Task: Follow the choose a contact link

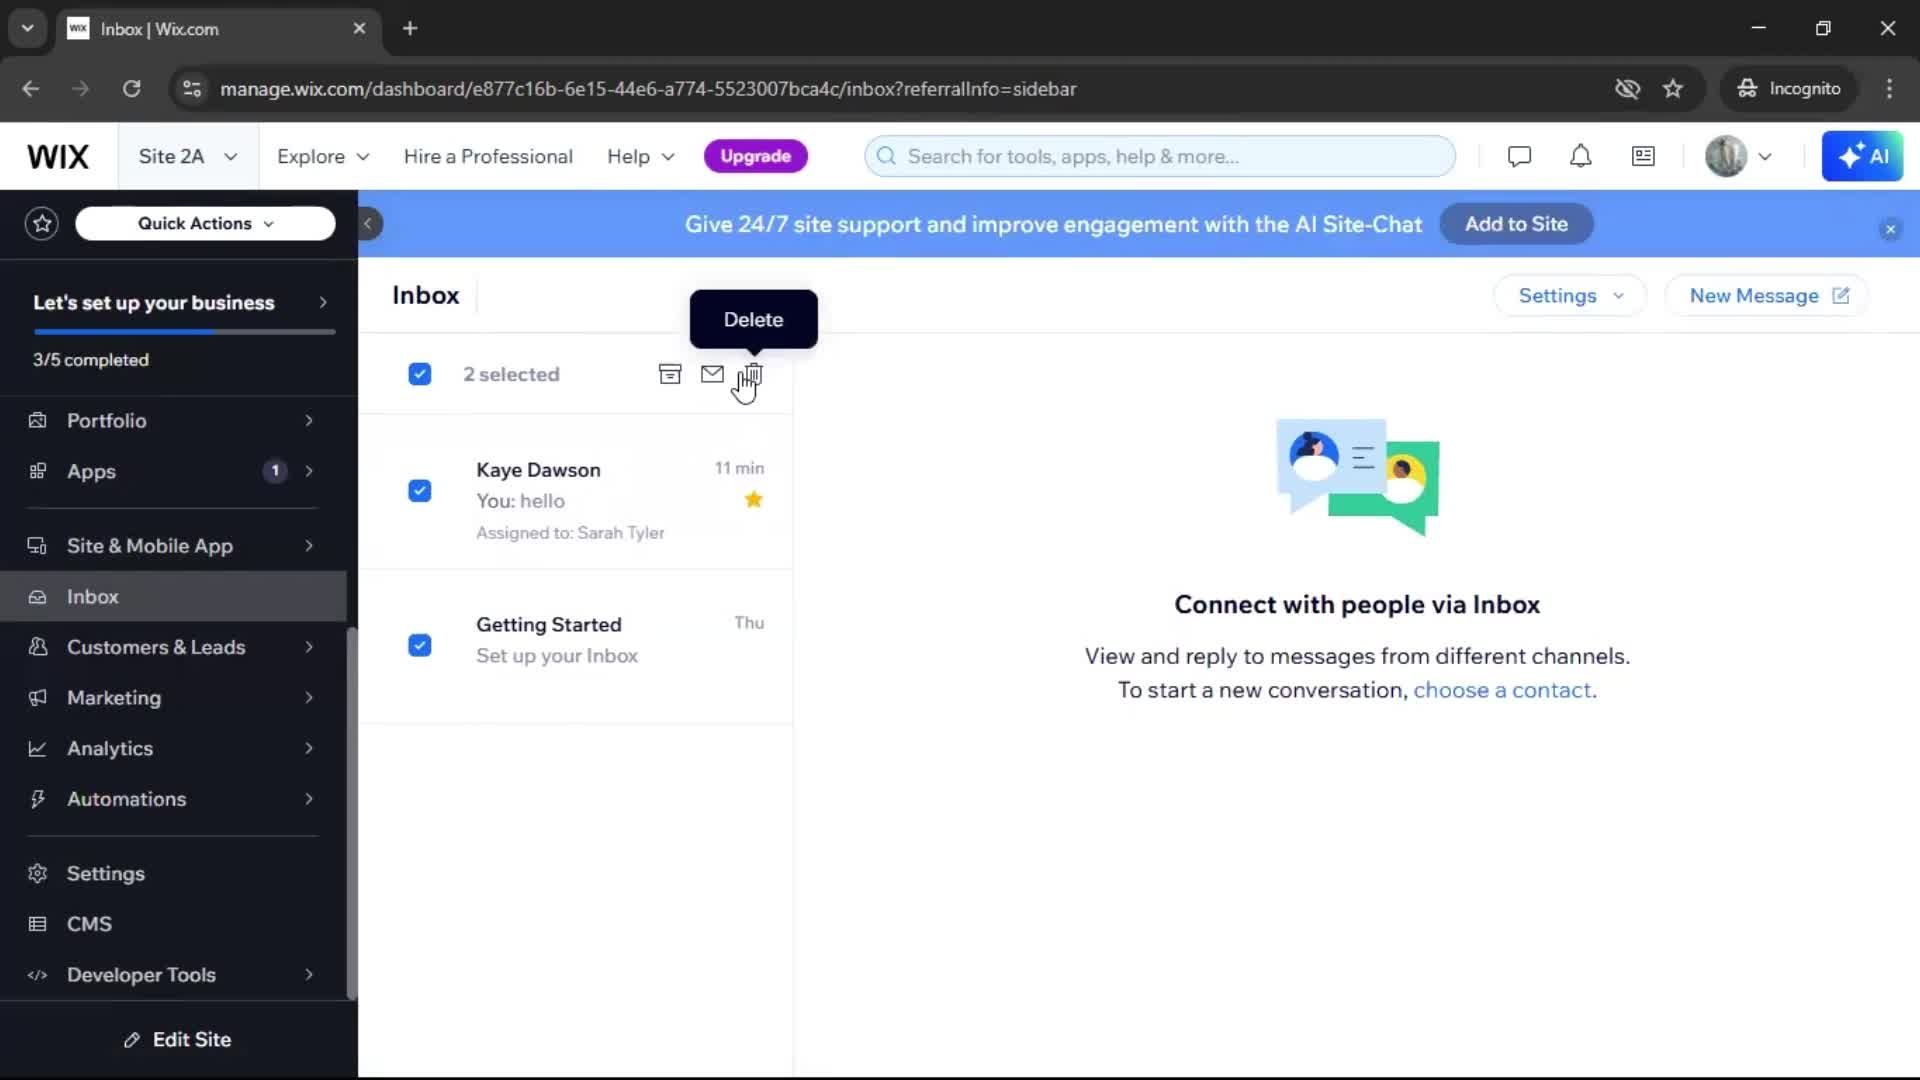Action: click(x=1502, y=690)
